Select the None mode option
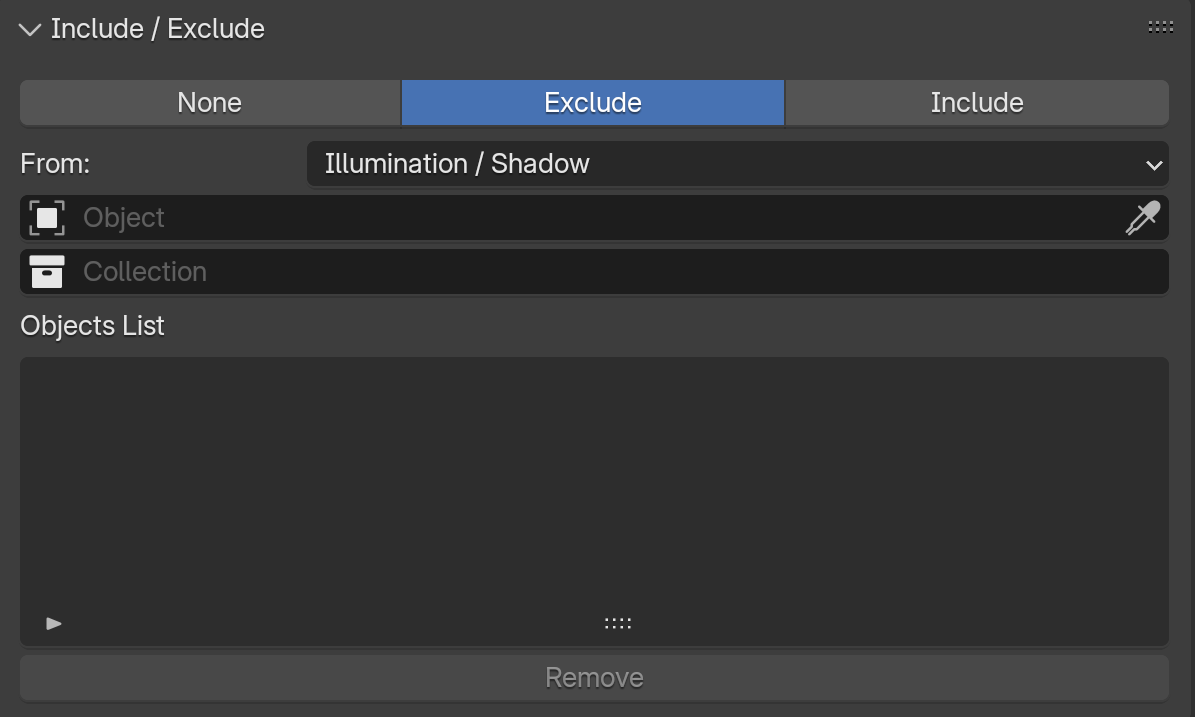The width and height of the screenshot is (1195, 717). 210,103
